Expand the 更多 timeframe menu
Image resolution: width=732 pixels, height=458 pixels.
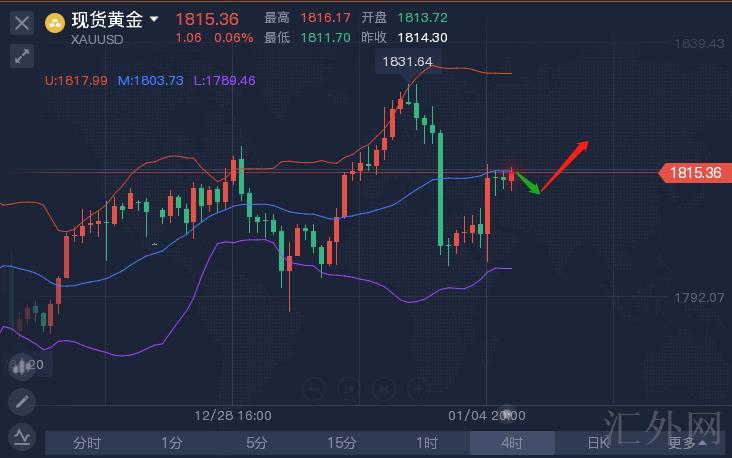687,443
